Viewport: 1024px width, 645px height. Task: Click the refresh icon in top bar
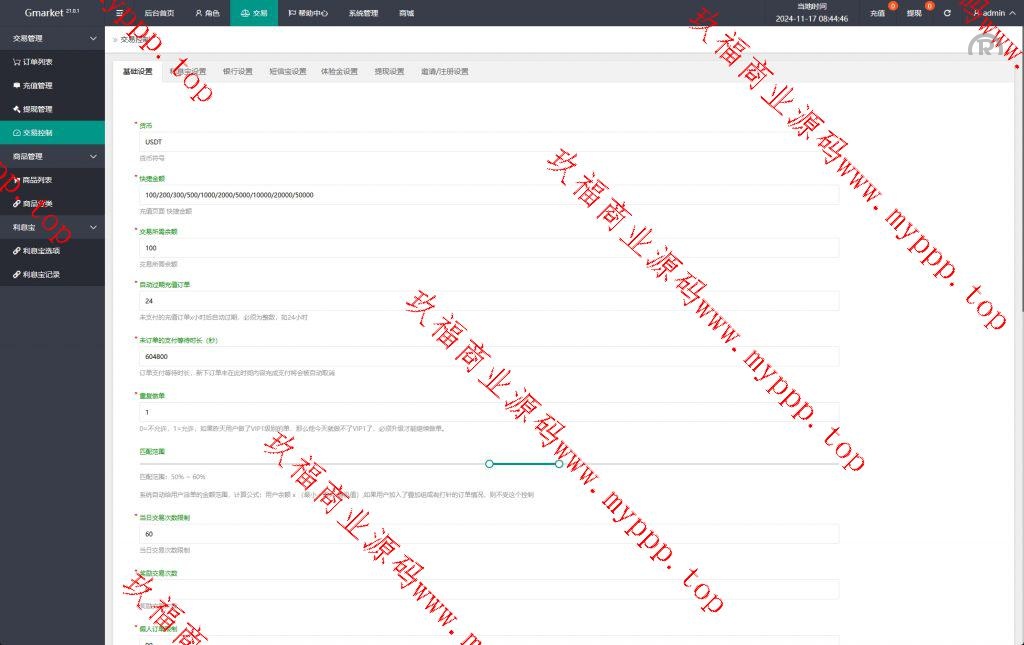tap(947, 13)
